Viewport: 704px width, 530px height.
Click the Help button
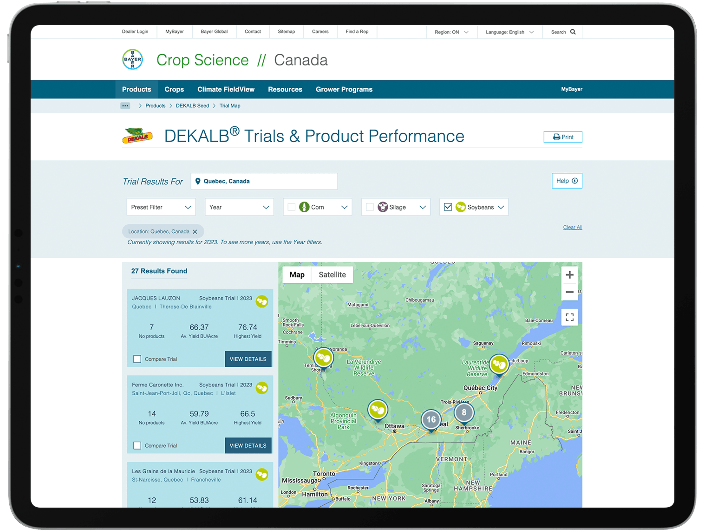[x=567, y=181]
